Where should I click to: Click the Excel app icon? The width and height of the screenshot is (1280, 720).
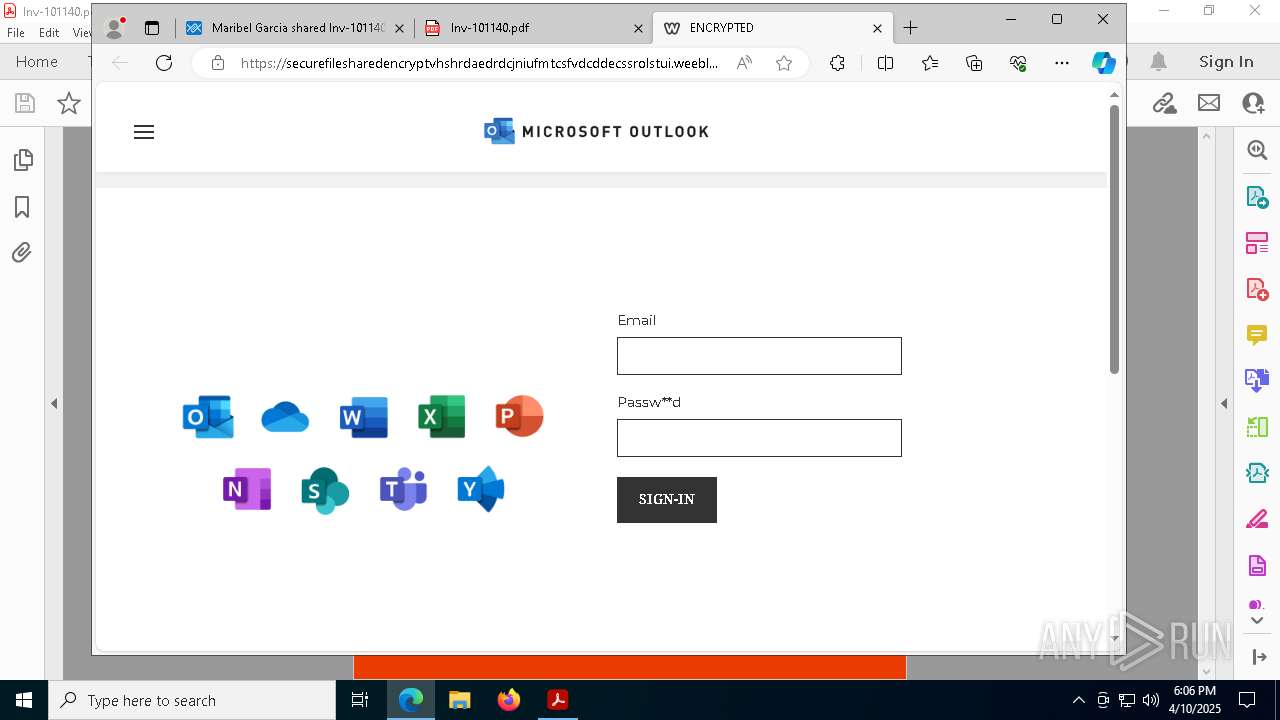(x=442, y=416)
